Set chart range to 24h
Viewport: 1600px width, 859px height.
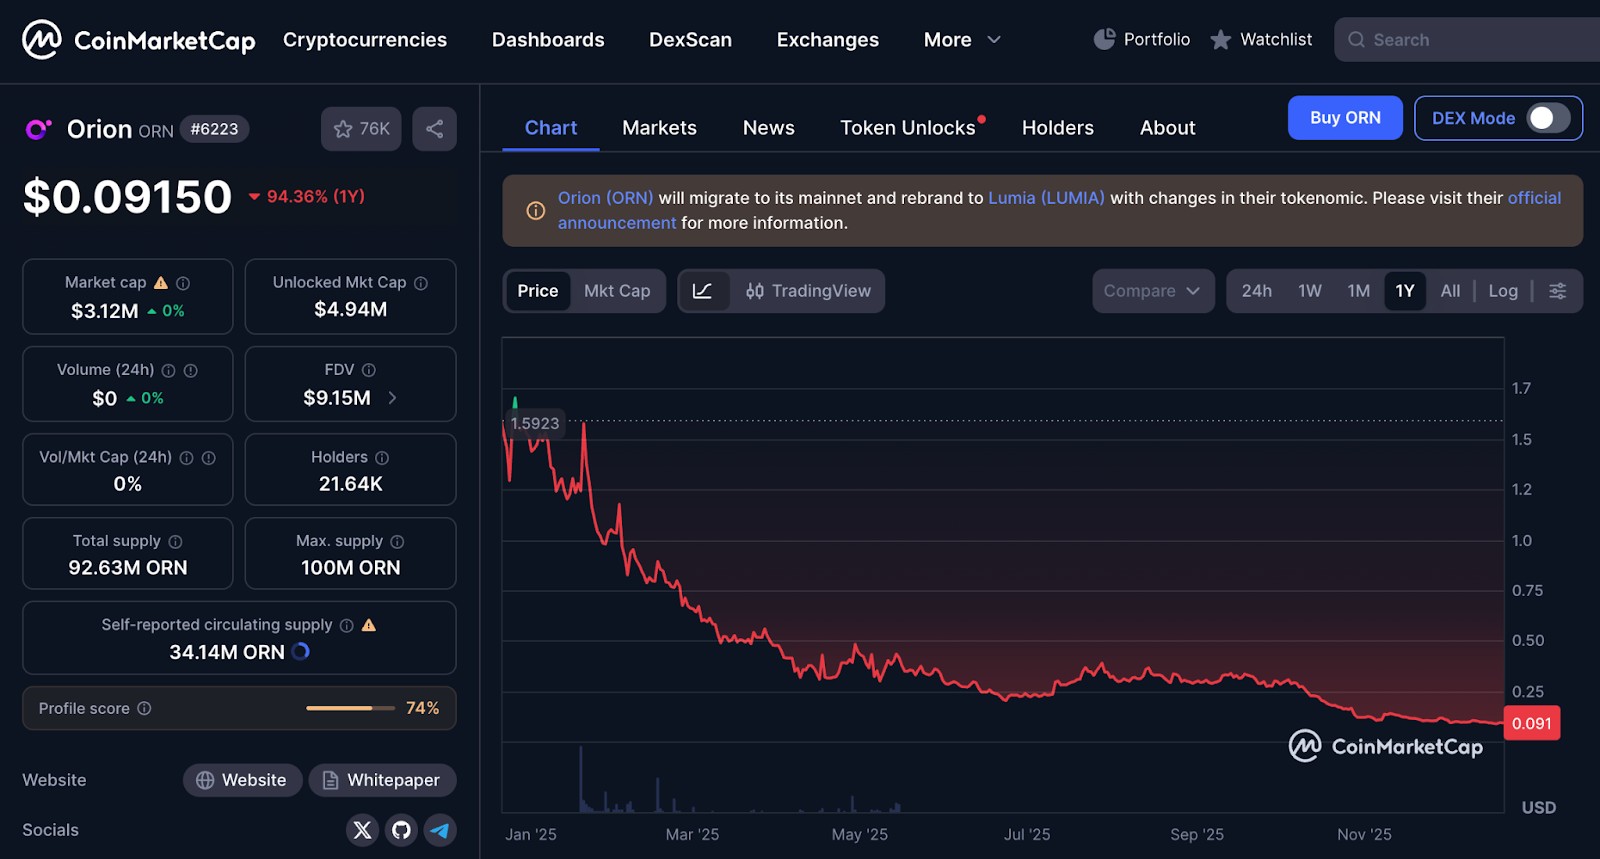[1257, 291]
